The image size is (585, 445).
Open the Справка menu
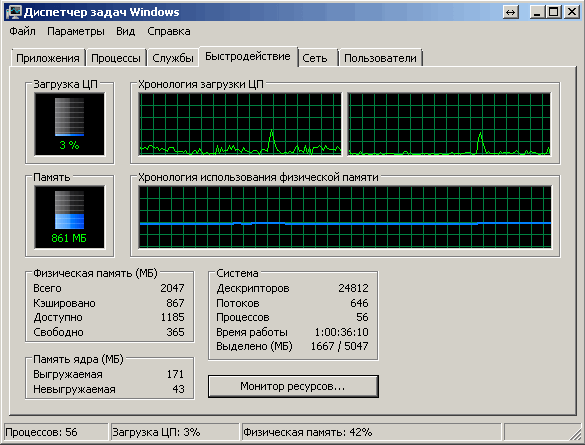click(169, 31)
